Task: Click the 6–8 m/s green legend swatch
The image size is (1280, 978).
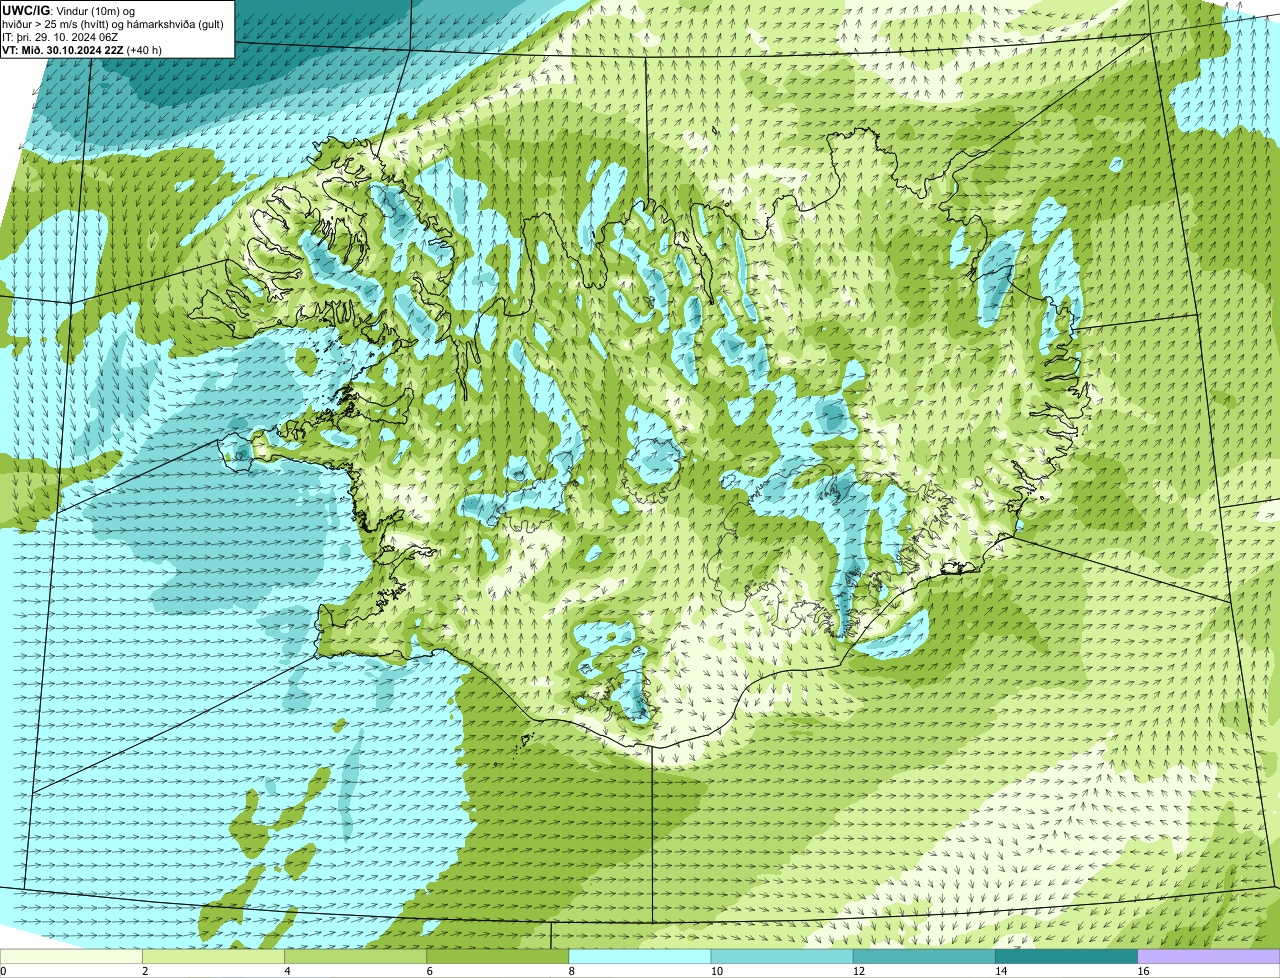Action: tap(497, 957)
